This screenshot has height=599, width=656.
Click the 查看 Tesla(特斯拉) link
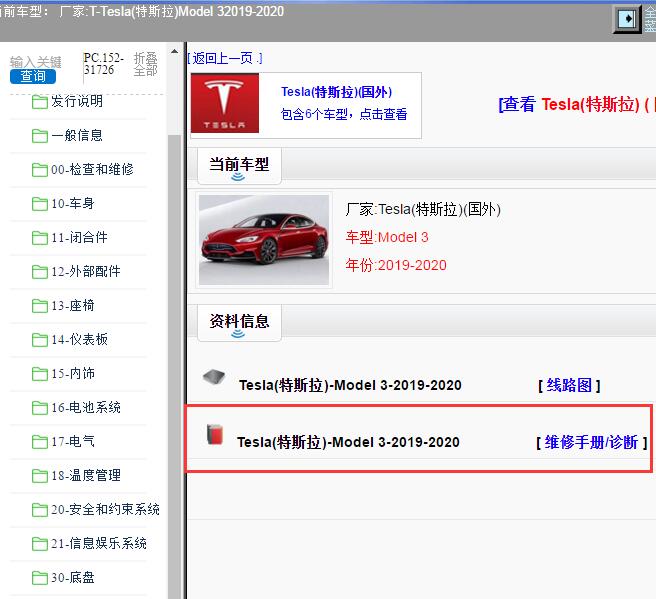click(x=577, y=104)
